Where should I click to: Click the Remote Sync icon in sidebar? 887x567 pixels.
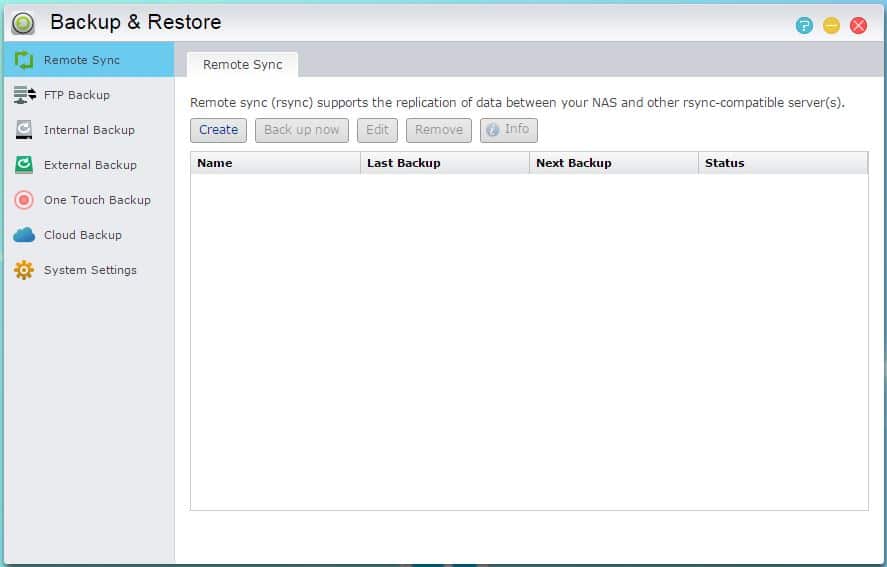click(24, 60)
